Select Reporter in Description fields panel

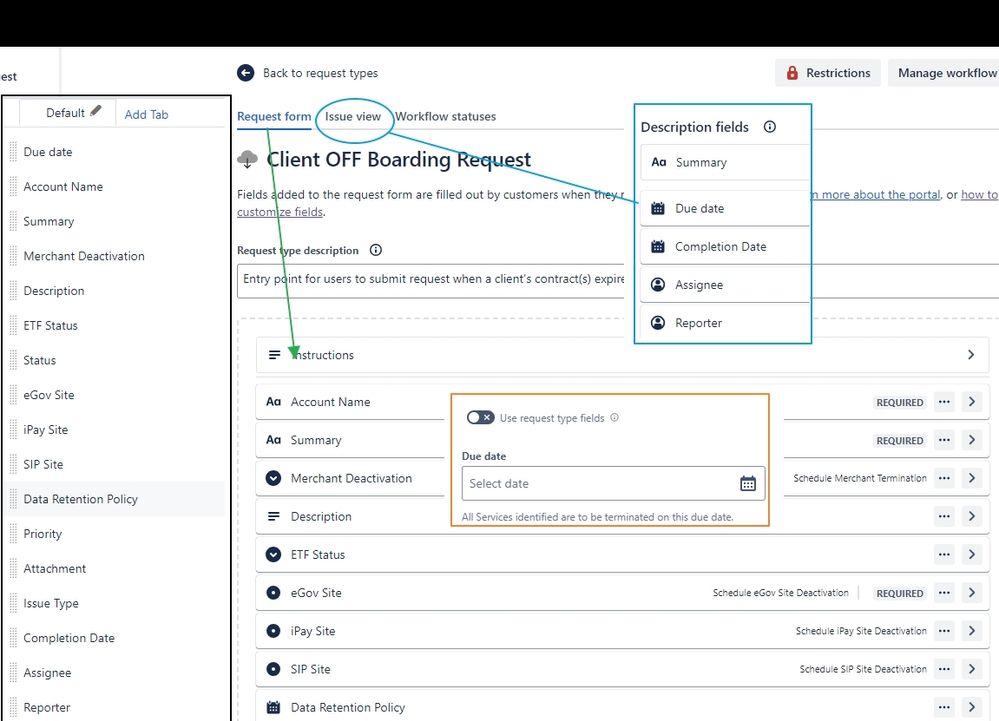[x=725, y=323]
